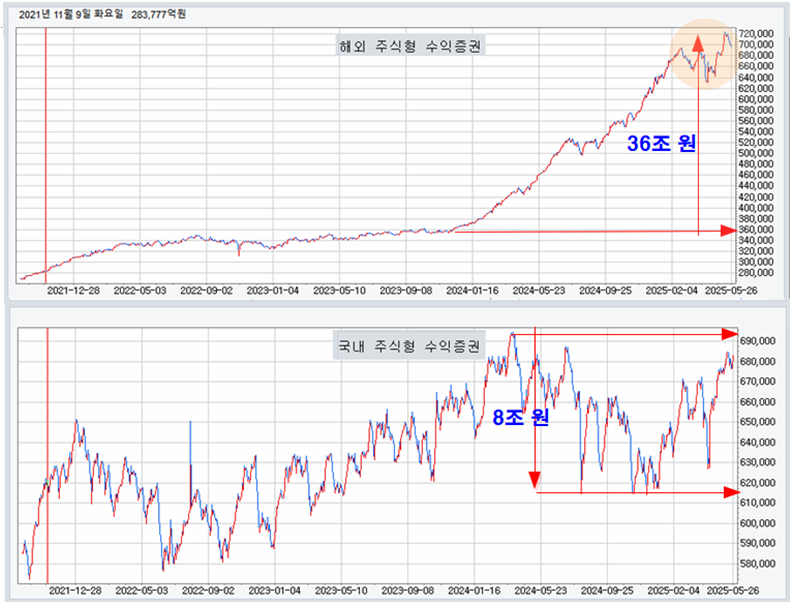Click 2021-12-28 date under the domestic chart

(75, 590)
